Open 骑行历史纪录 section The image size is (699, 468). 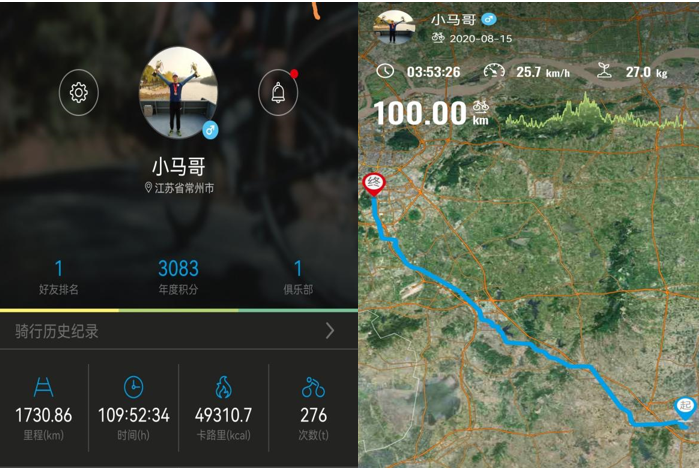tap(179, 331)
